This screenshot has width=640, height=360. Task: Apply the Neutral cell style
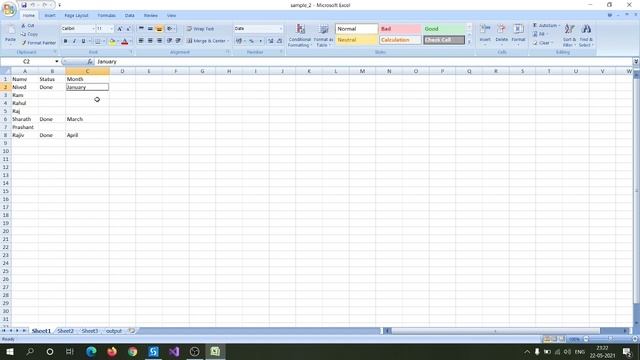click(x=356, y=40)
